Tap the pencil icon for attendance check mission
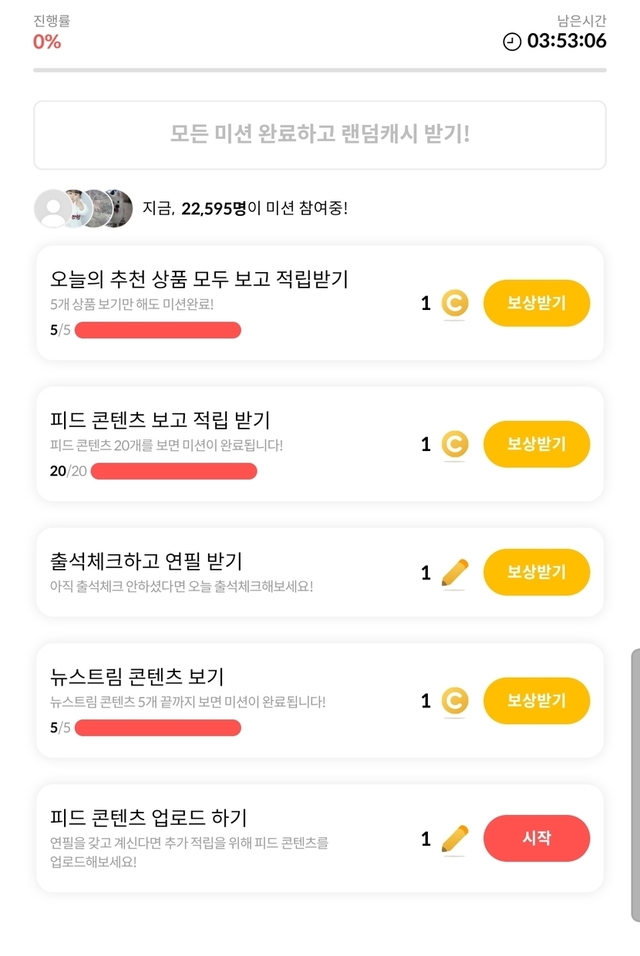640x956 pixels. [455, 572]
